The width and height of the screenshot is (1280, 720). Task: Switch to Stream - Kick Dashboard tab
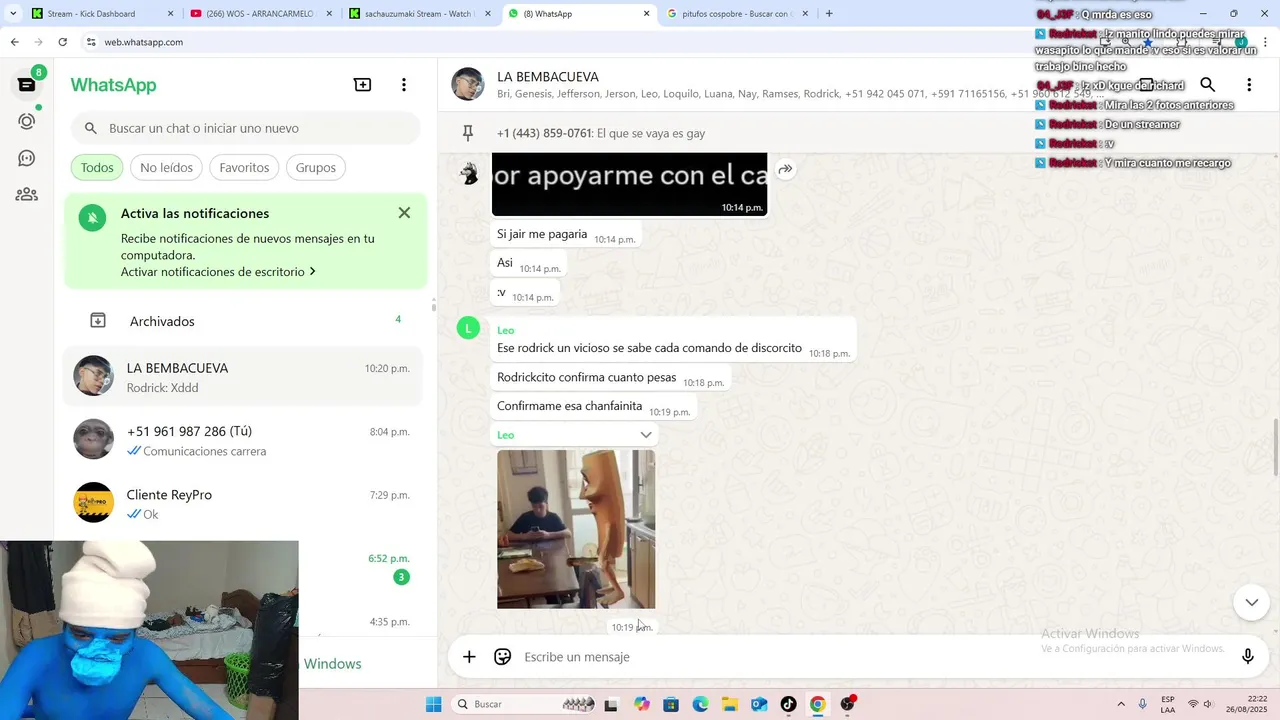point(100,14)
